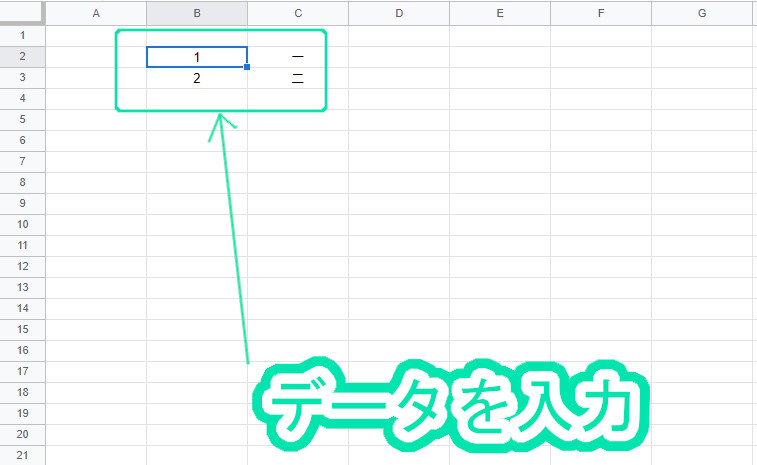Select row 18 header
This screenshot has width=757, height=465.
22,393
